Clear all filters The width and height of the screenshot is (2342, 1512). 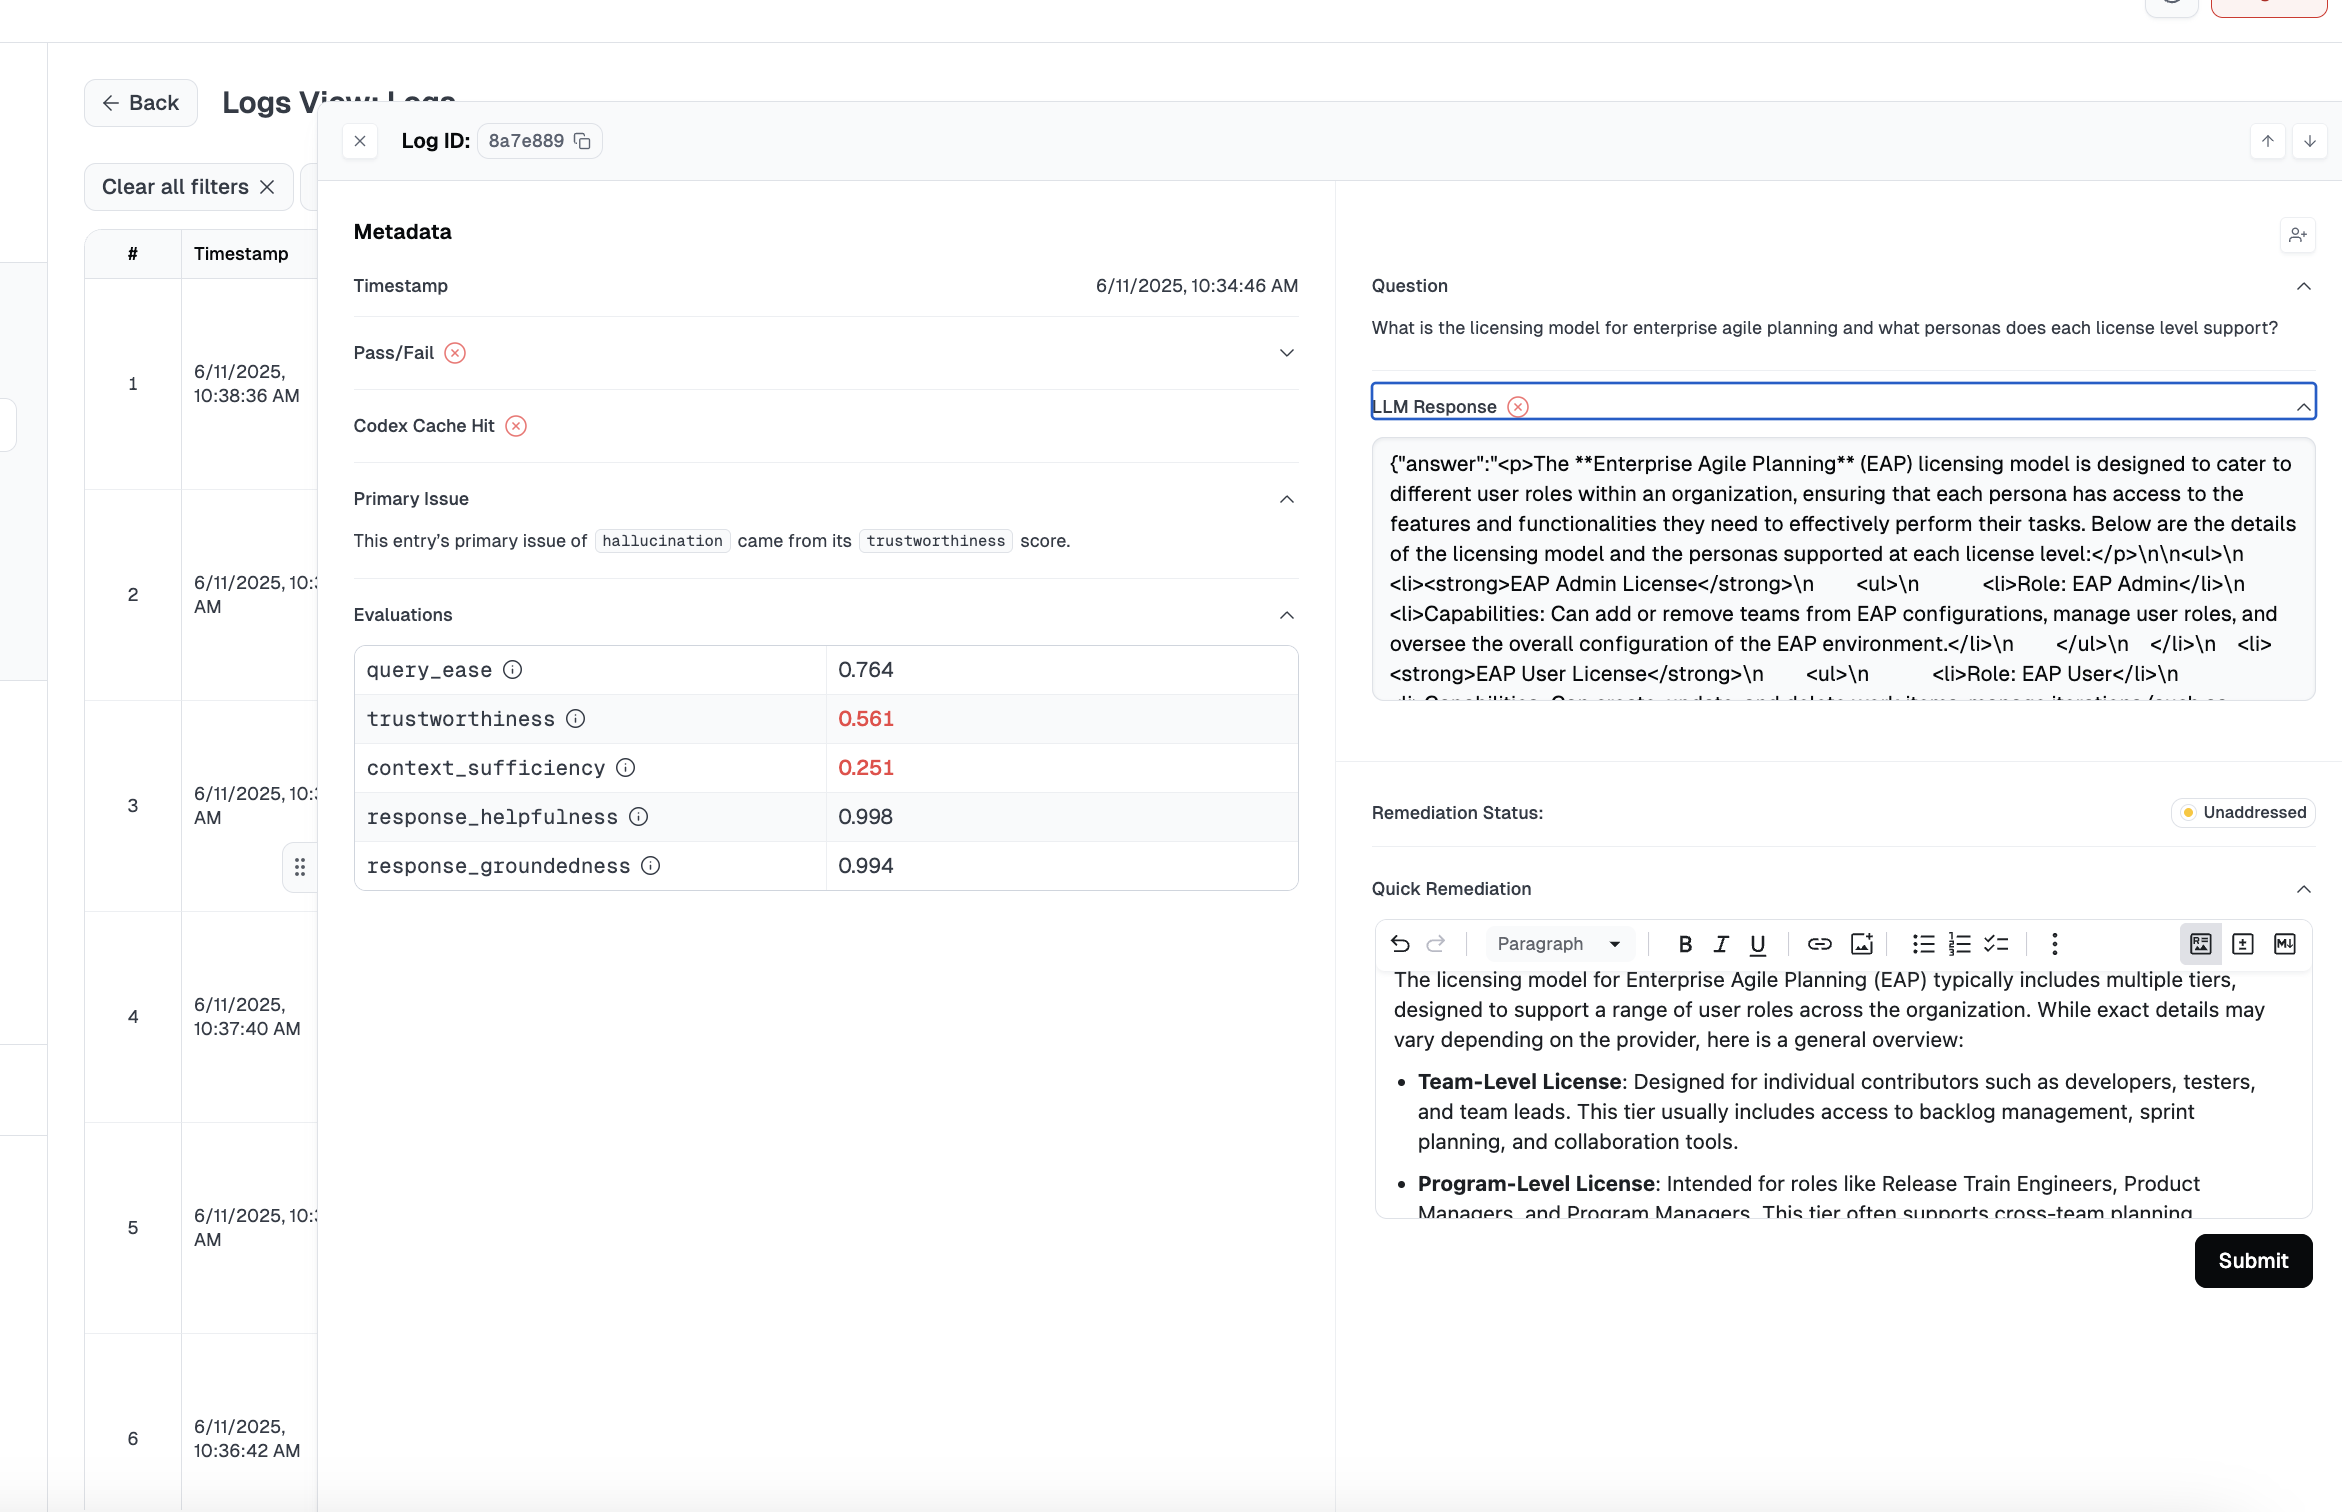188,187
